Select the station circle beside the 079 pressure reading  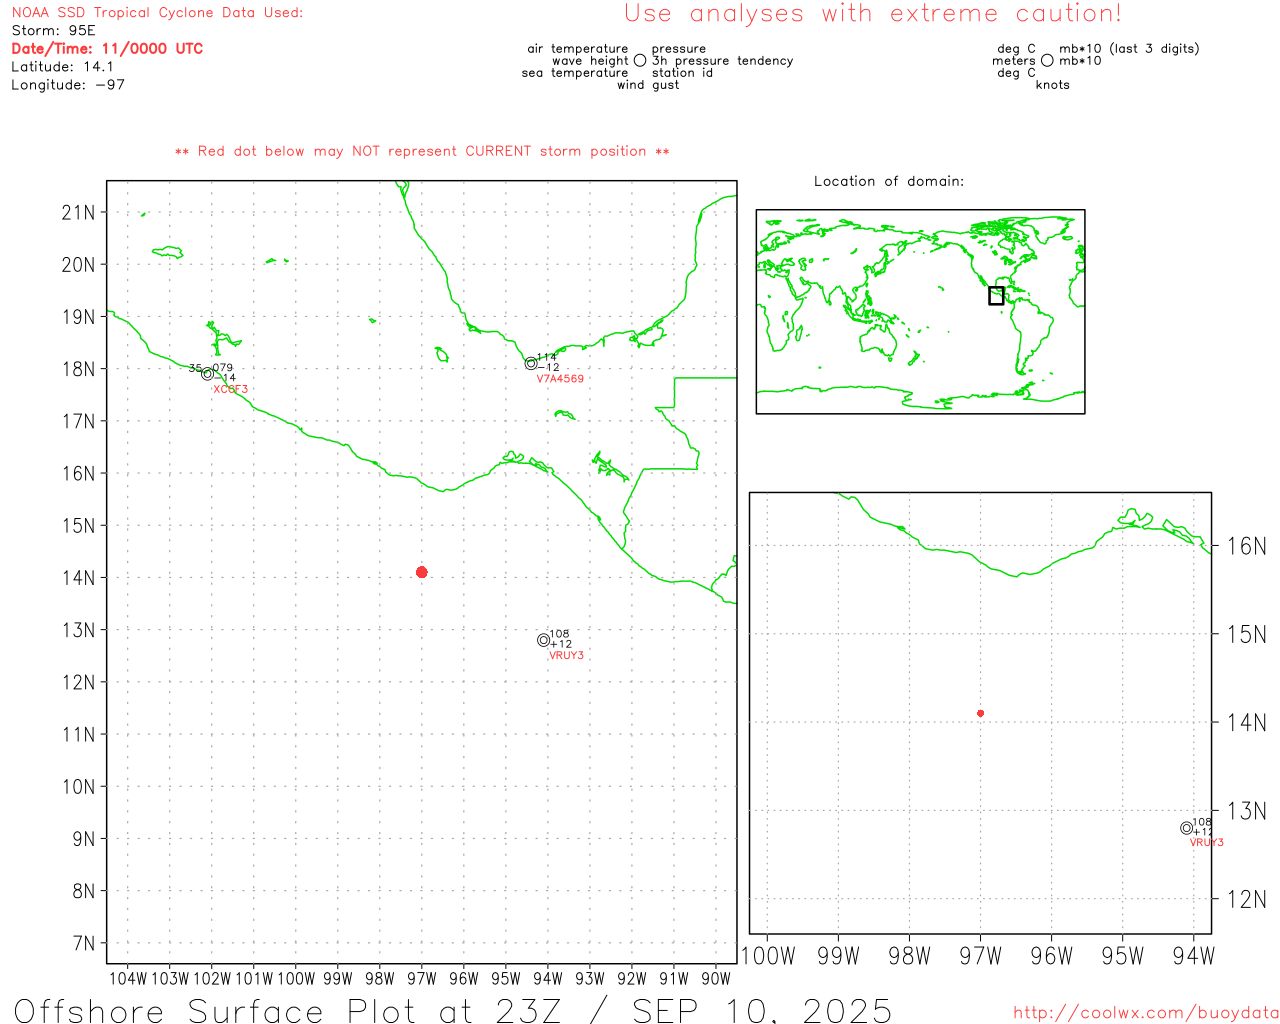207,374
